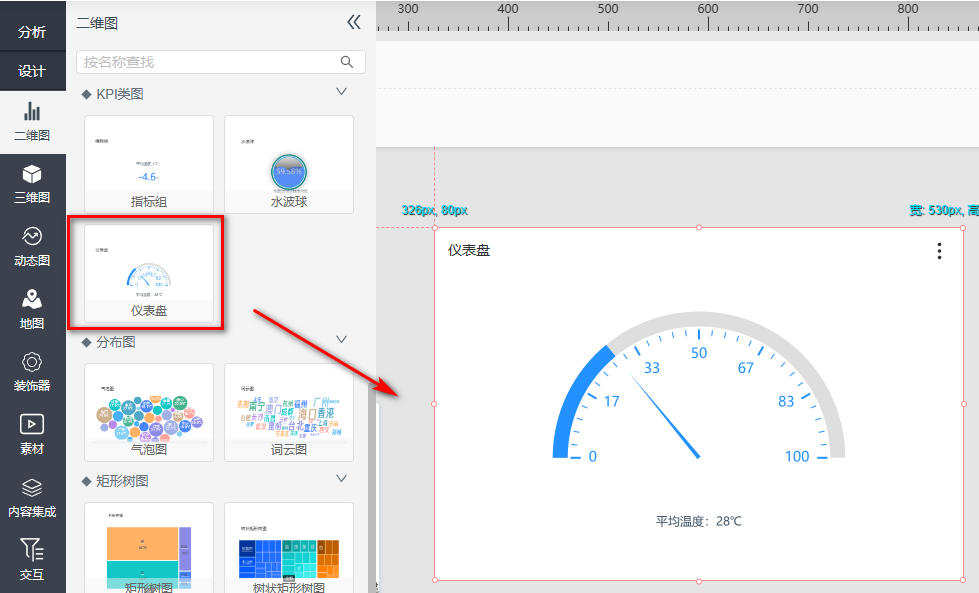Image resolution: width=979 pixels, height=593 pixels.
Task: Collapse the 分布图 section
Action: pos(341,340)
